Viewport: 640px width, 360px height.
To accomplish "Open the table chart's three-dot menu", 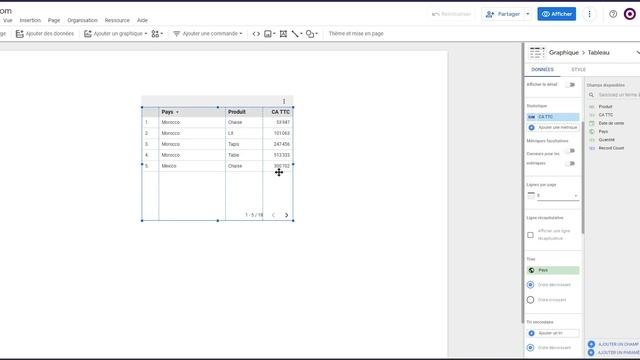I will (284, 101).
